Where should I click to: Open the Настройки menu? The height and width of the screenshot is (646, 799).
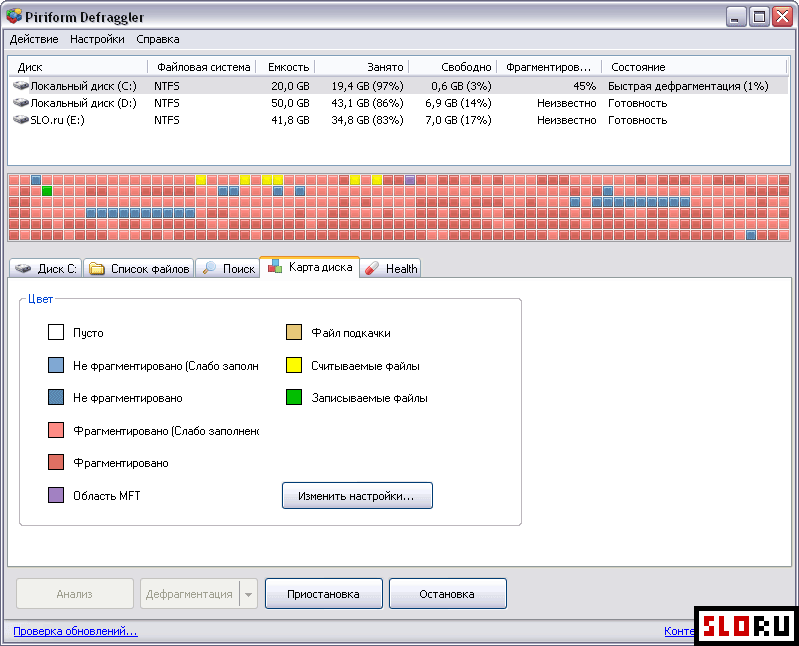point(97,39)
